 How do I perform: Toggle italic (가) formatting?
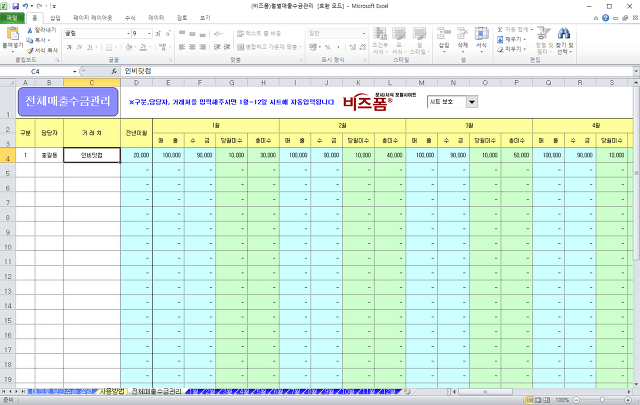(79, 47)
